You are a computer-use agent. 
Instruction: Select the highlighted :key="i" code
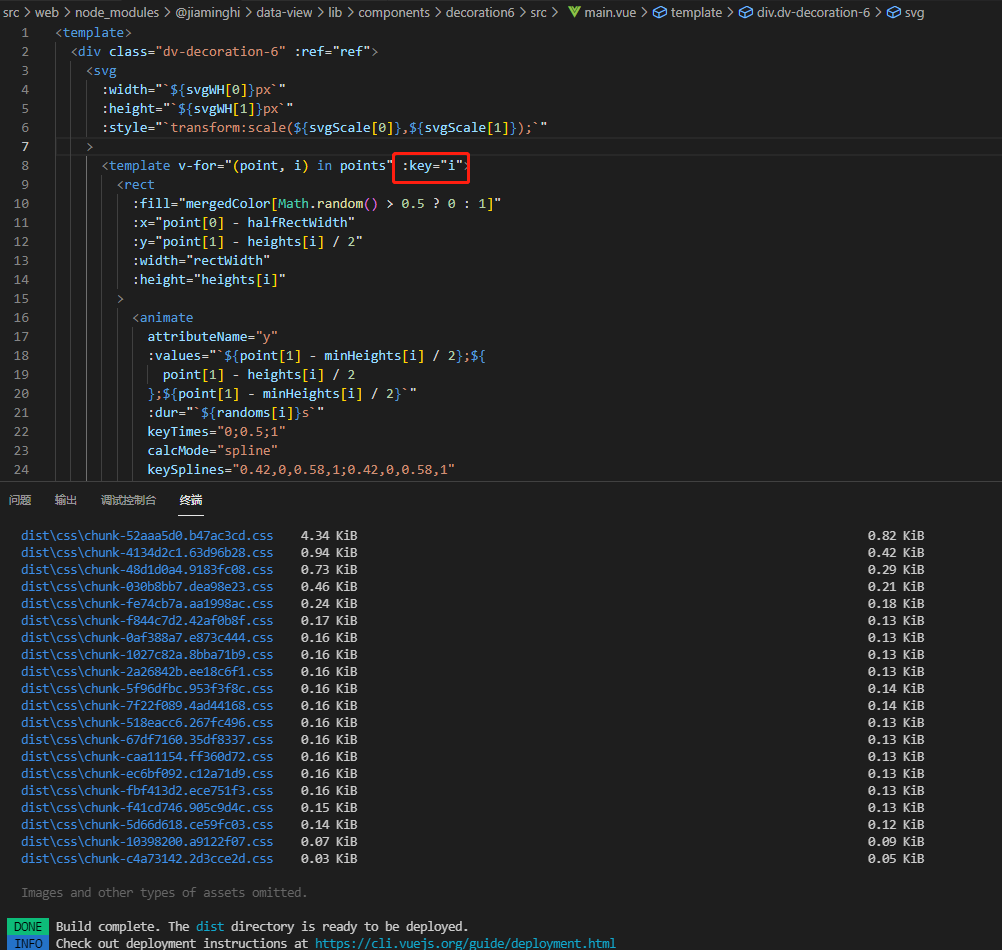tap(430, 165)
